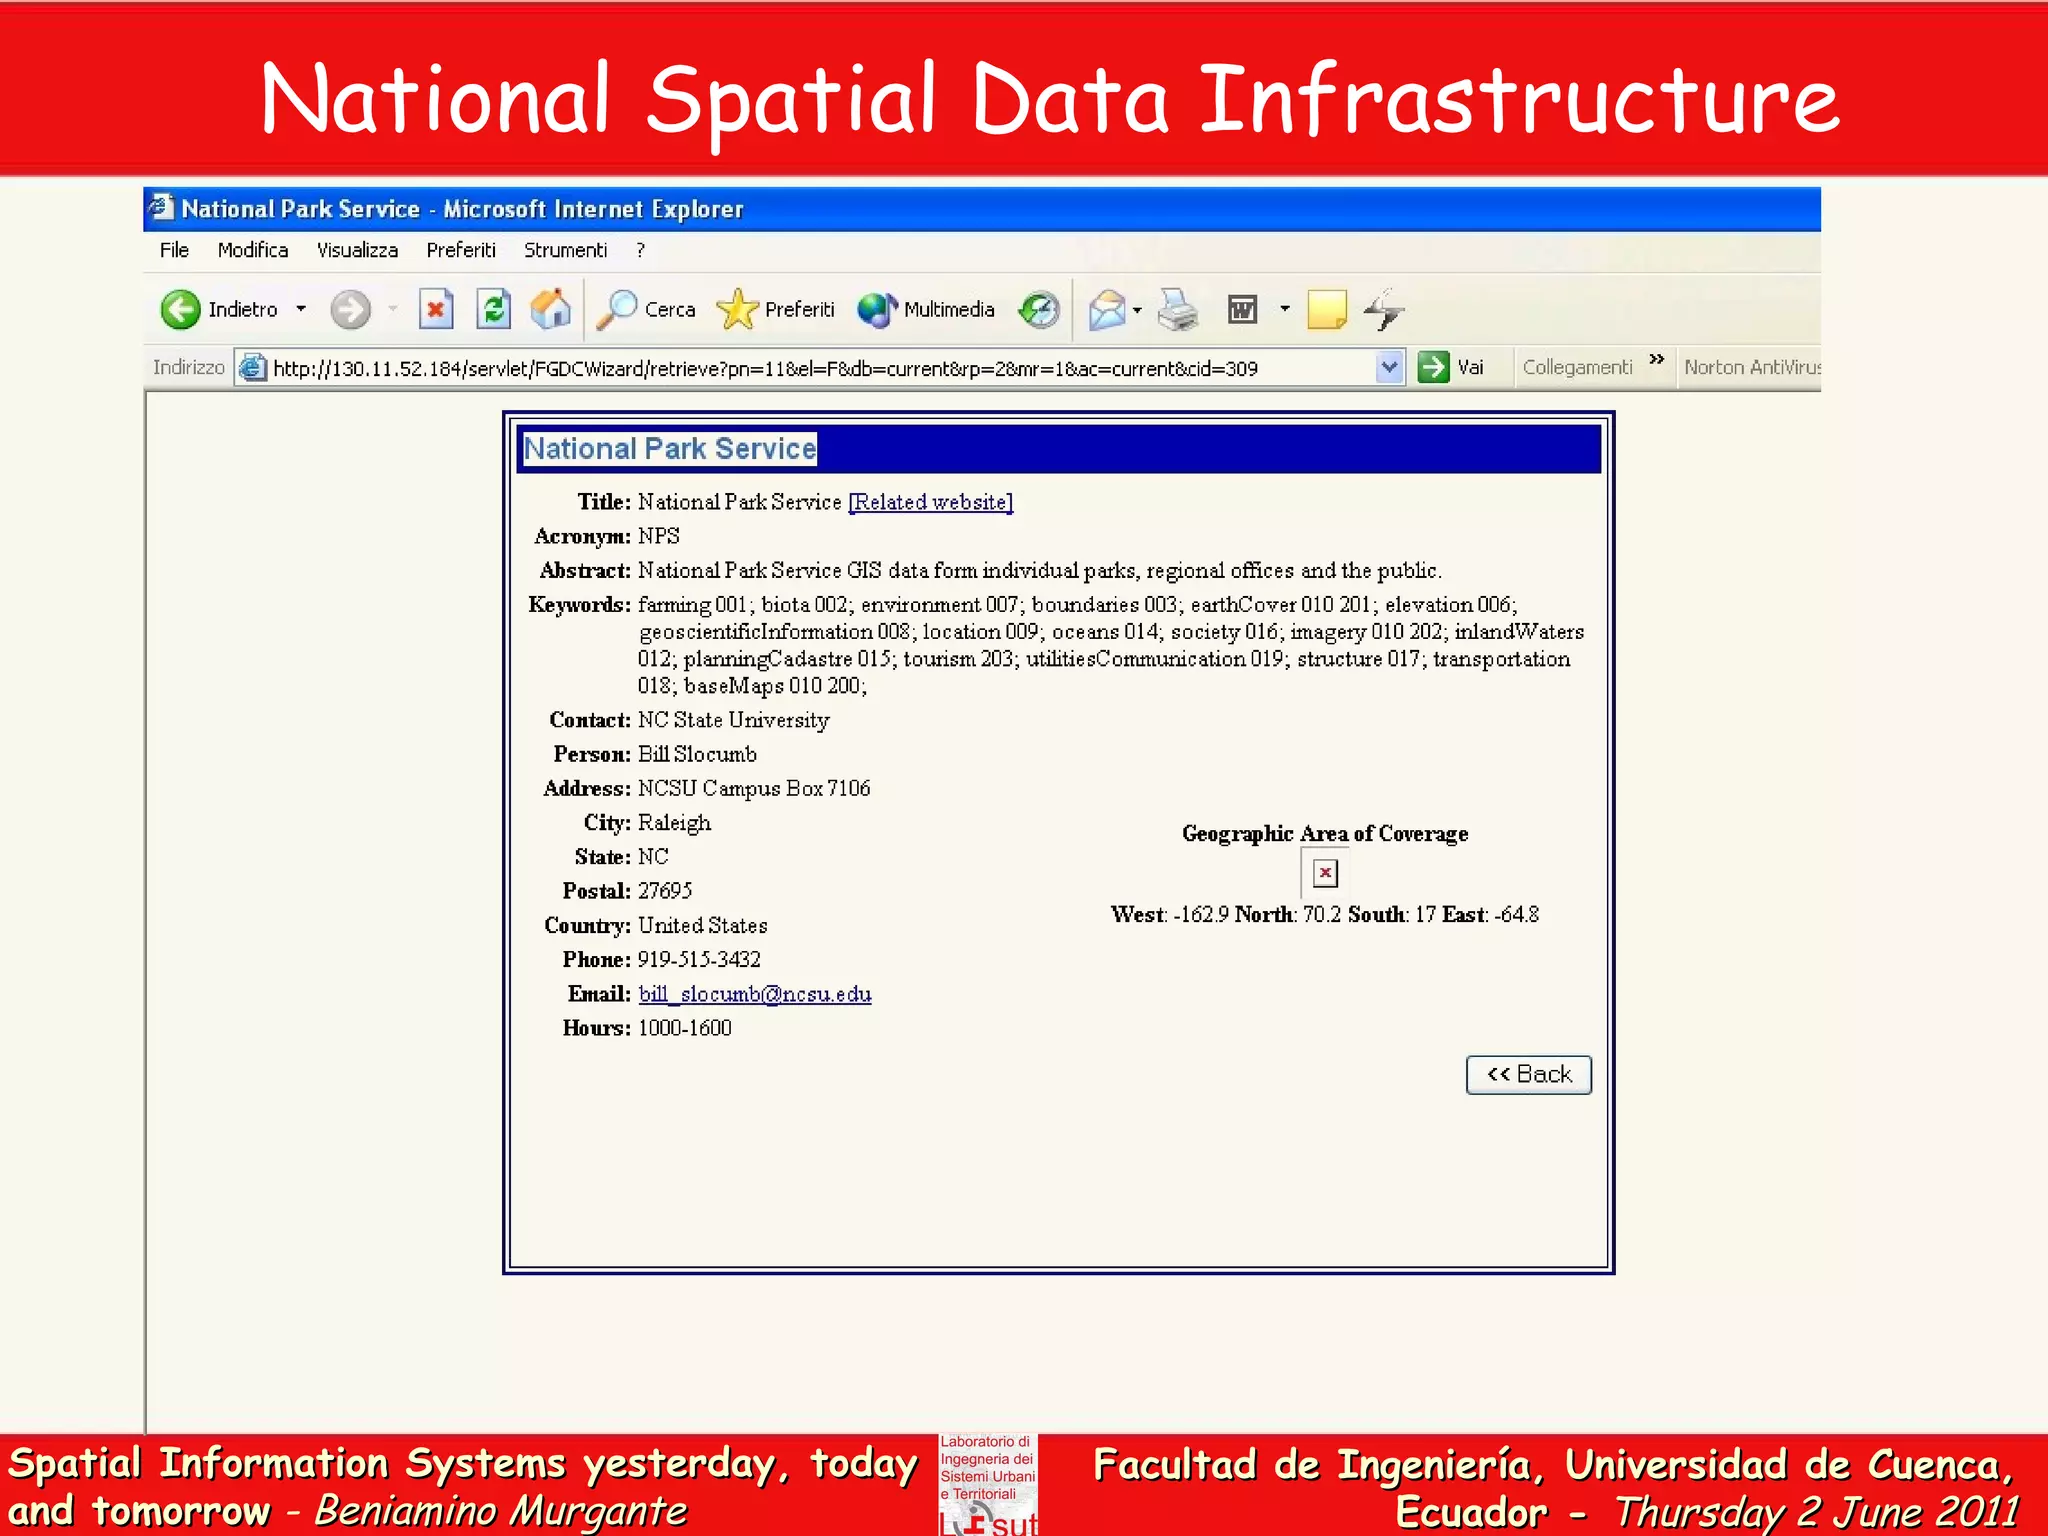This screenshot has width=2048, height=1536.
Task: Click the 'NC State University' contact text
Action: [x=734, y=720]
